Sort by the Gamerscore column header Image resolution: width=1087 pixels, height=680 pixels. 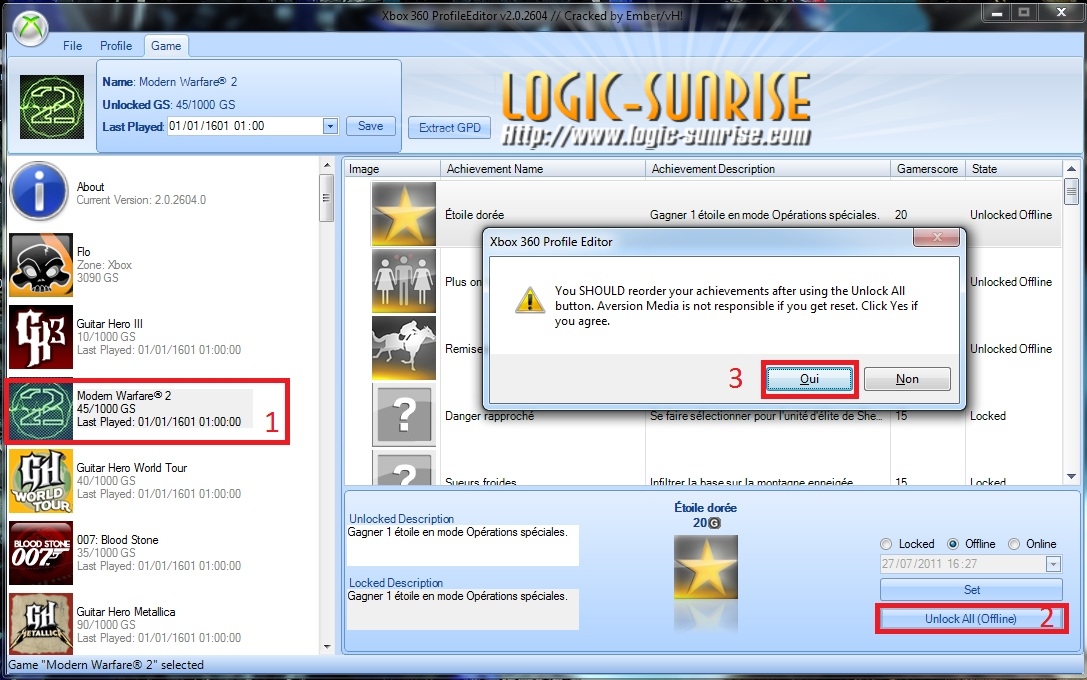click(928, 169)
